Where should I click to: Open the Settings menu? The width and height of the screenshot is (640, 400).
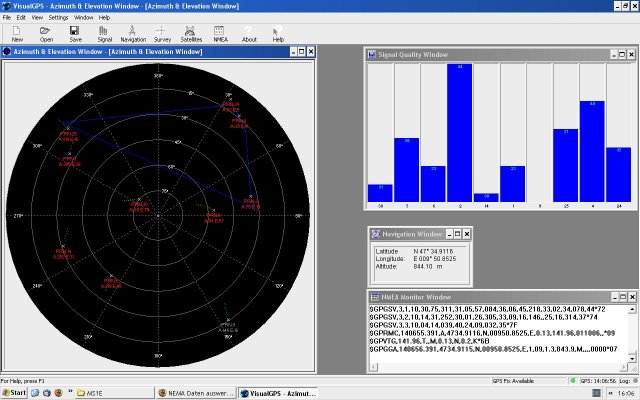[x=59, y=18]
